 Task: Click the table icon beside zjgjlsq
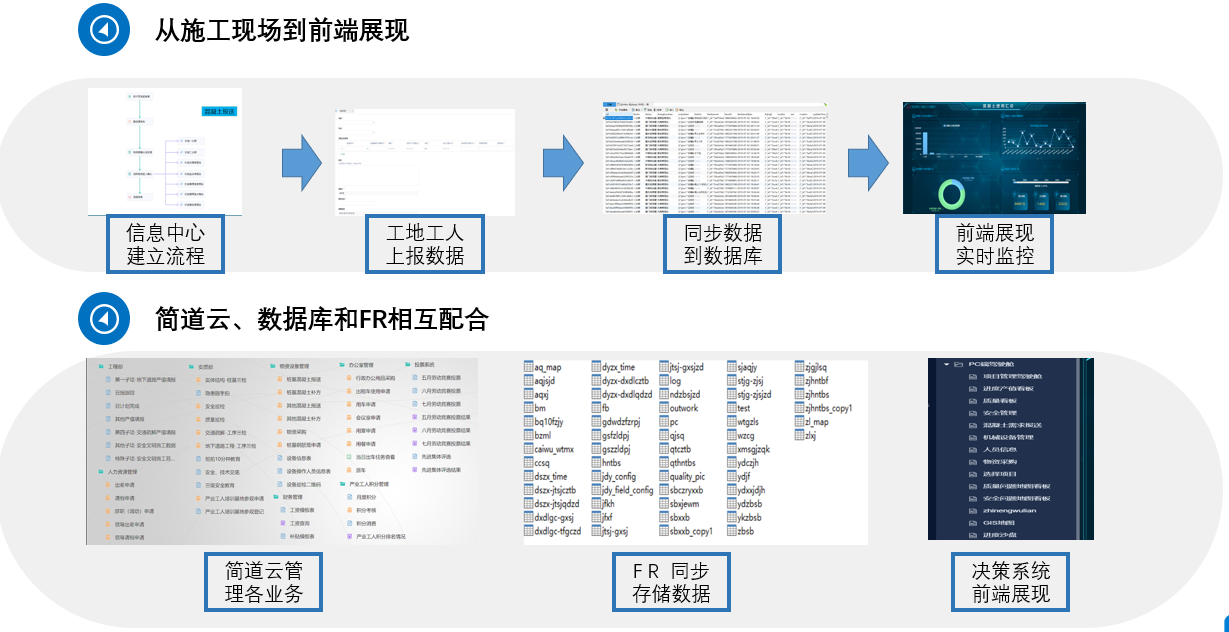(797, 368)
